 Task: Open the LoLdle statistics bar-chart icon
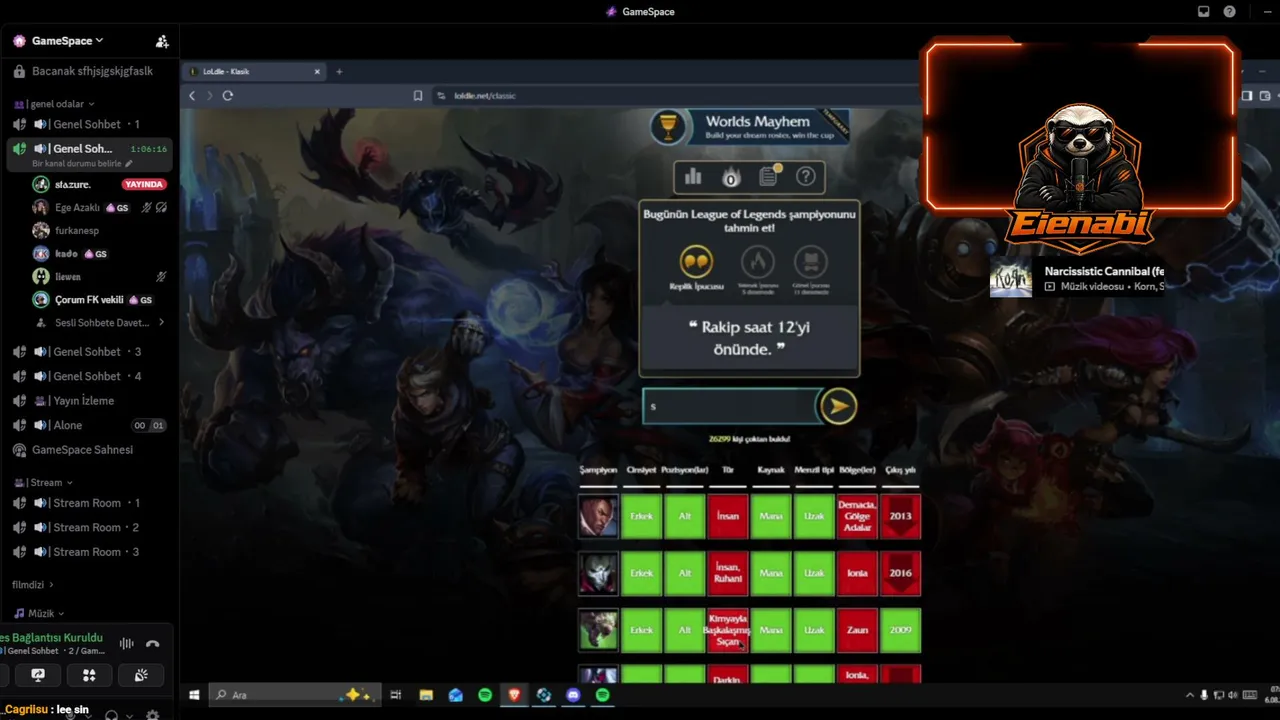[x=693, y=177]
